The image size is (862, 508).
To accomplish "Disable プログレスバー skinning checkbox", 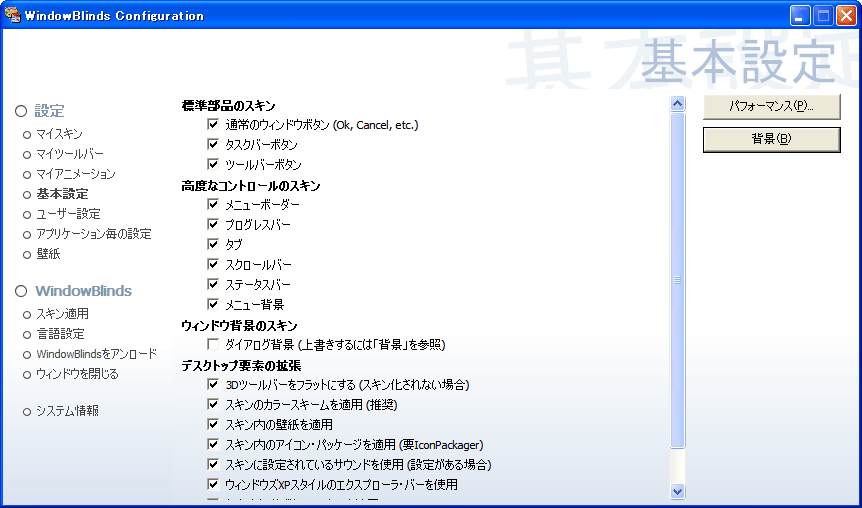I will coord(213,224).
